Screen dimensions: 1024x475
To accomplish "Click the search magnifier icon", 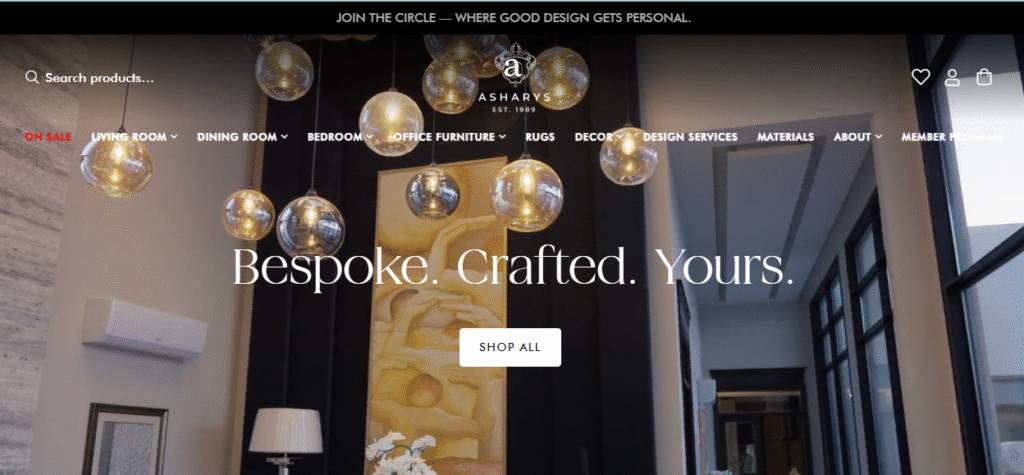I will click(32, 78).
